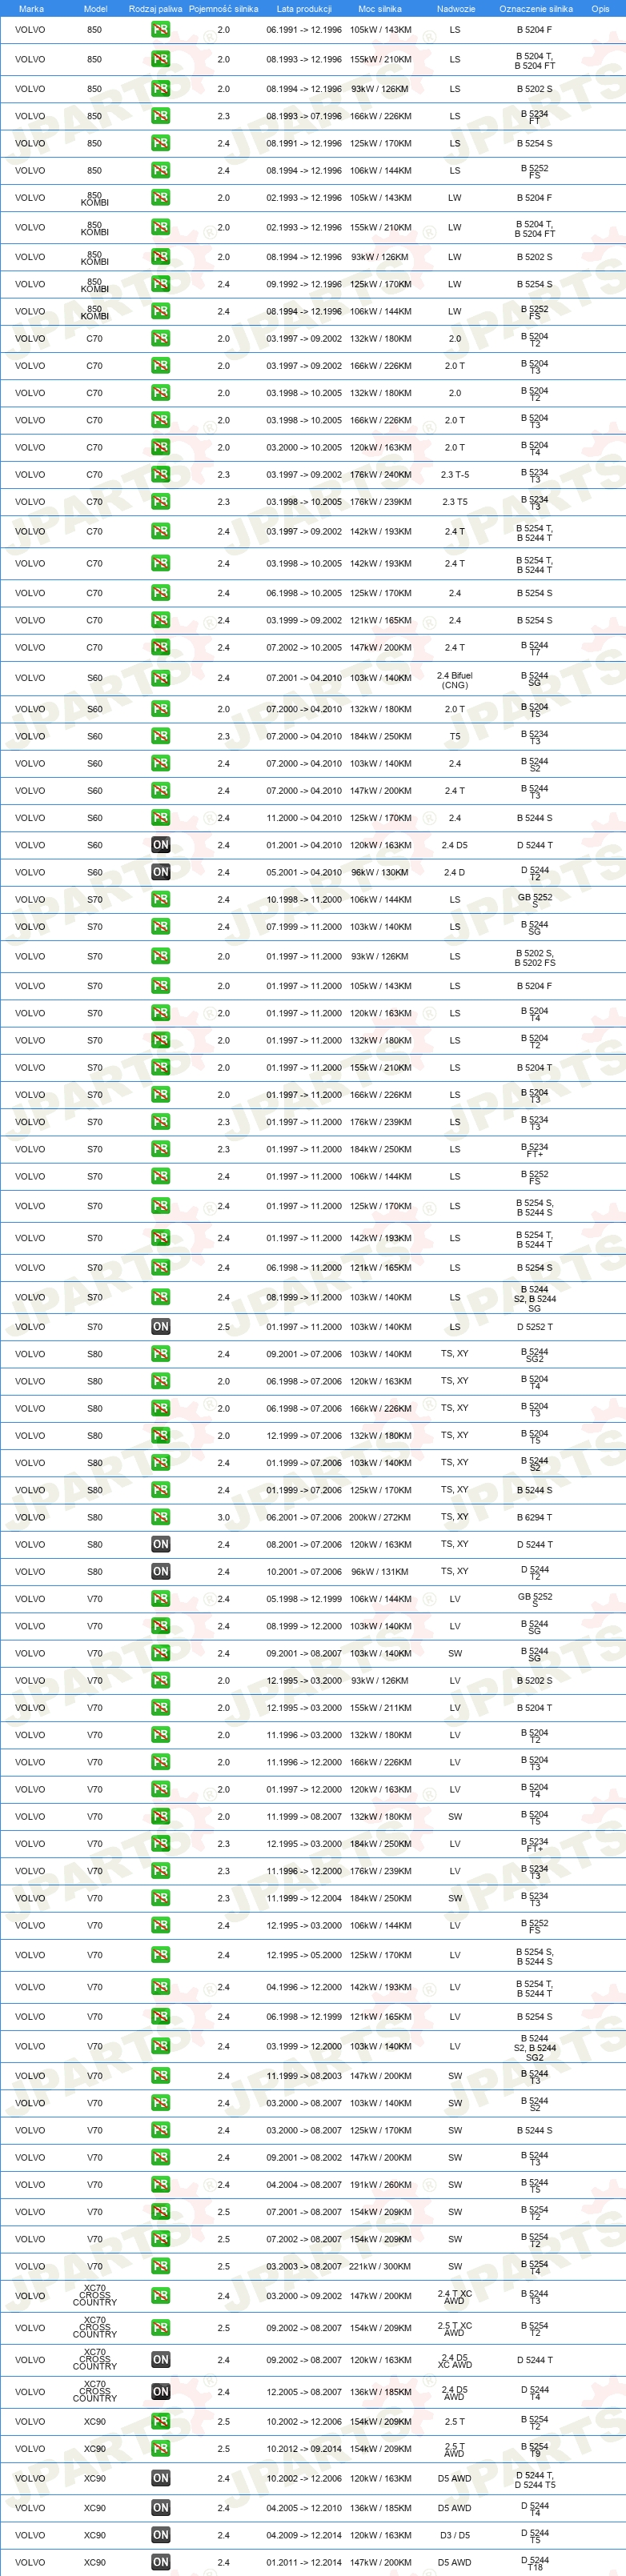Click the power value 96kW / 130KM
The width and height of the screenshot is (626, 2576).
[x=380, y=872]
